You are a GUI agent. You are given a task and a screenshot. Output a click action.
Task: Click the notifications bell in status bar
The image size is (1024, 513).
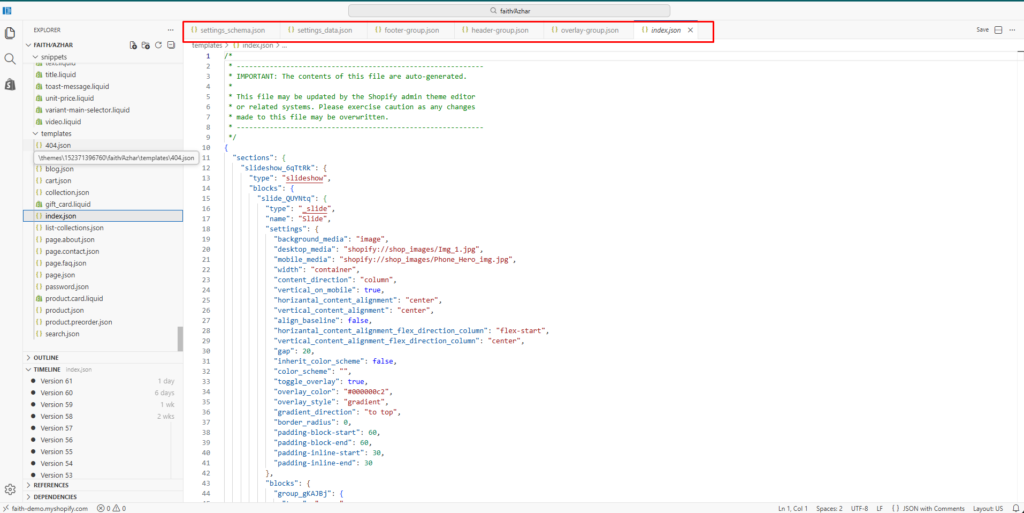click(x=1016, y=508)
